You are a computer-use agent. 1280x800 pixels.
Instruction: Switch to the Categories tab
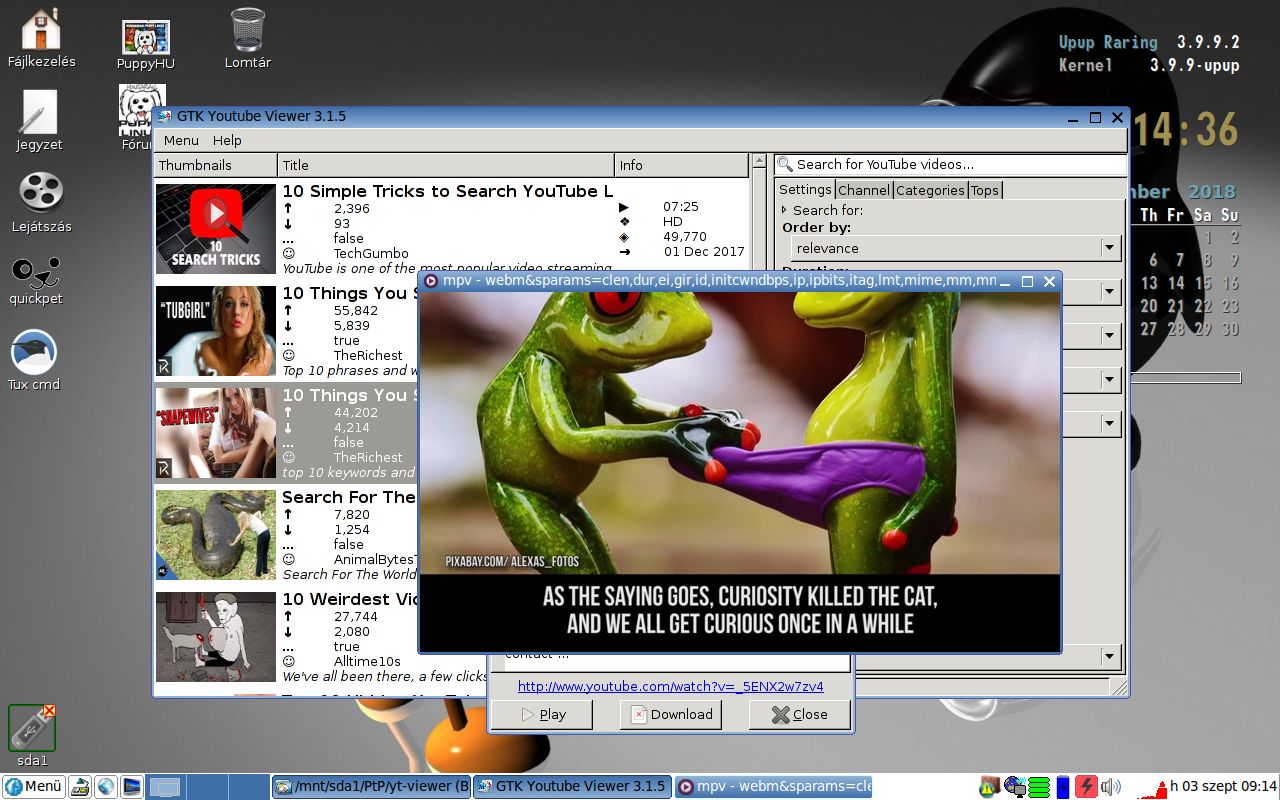click(x=930, y=190)
